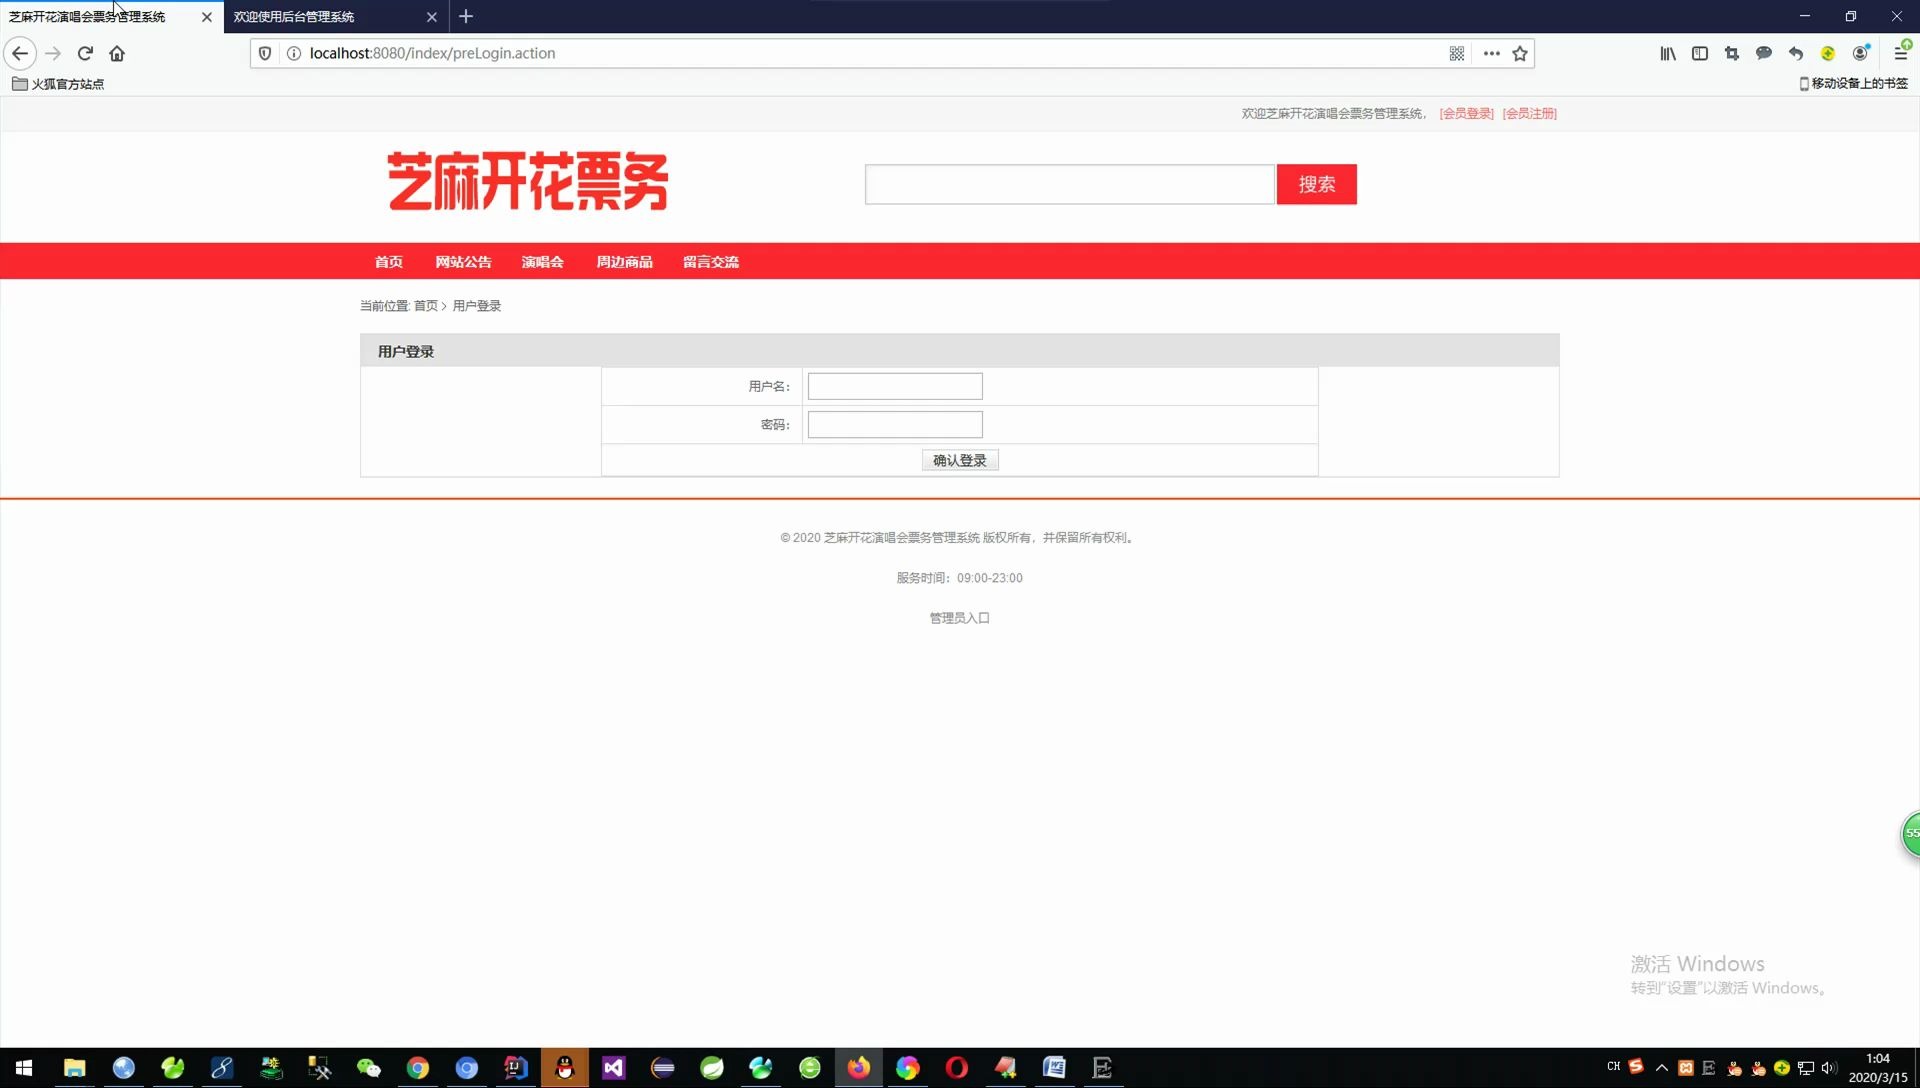Open the Firefox account profile icon
The width and height of the screenshot is (1920, 1088).
tap(1861, 53)
